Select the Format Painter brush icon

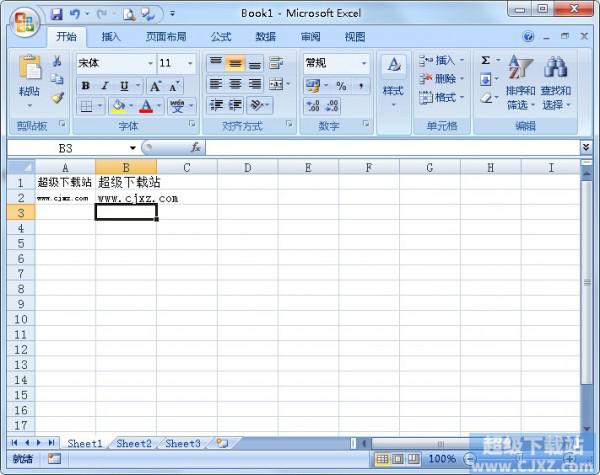[x=57, y=98]
